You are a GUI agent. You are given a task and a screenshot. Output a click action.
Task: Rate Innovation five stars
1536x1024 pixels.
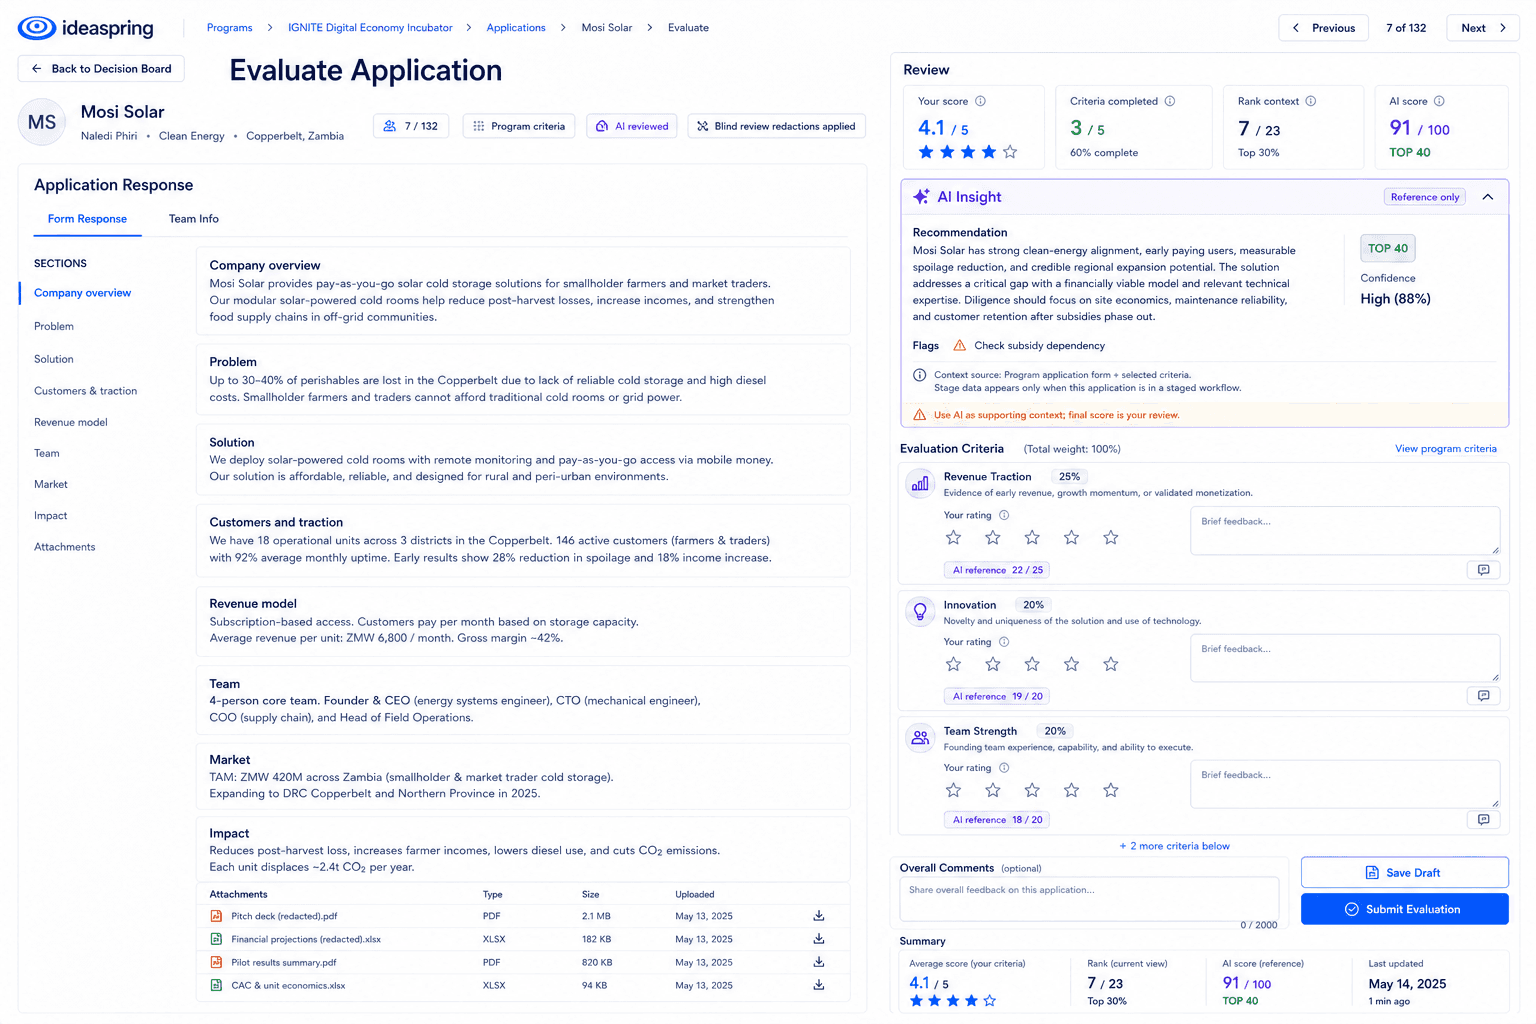point(1110,664)
